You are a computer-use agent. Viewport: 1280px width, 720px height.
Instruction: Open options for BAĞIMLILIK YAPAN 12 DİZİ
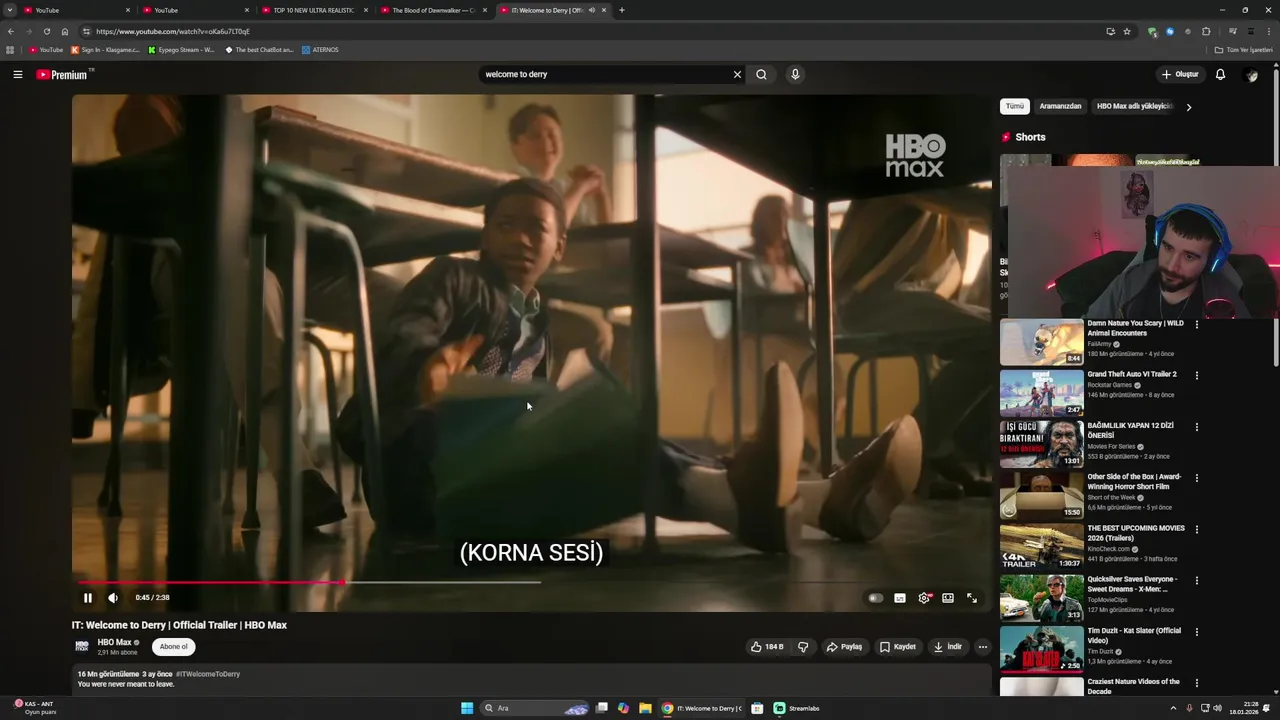pos(1196,427)
